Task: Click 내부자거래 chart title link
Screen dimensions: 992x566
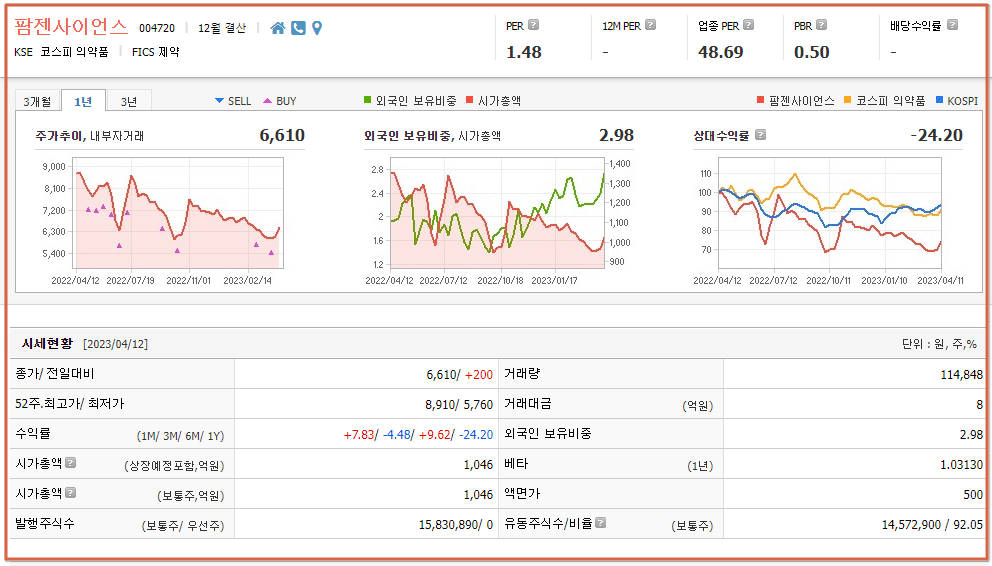Action: click(117, 135)
